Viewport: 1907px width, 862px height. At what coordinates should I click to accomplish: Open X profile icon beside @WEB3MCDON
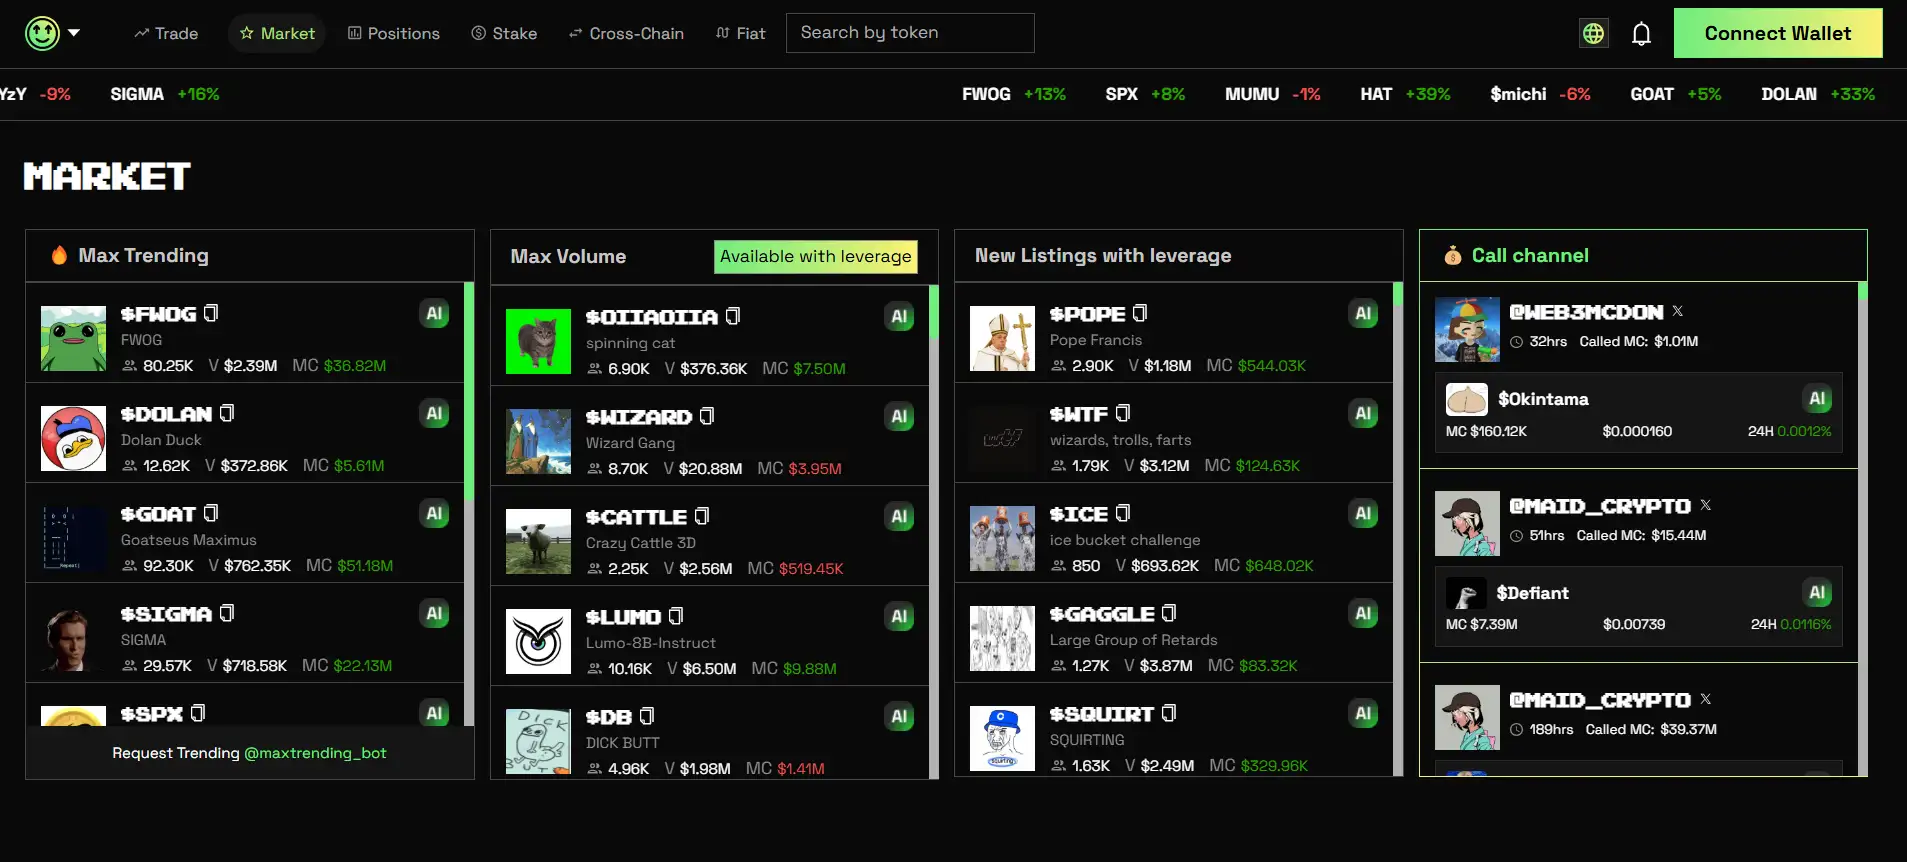pyautogui.click(x=1678, y=311)
